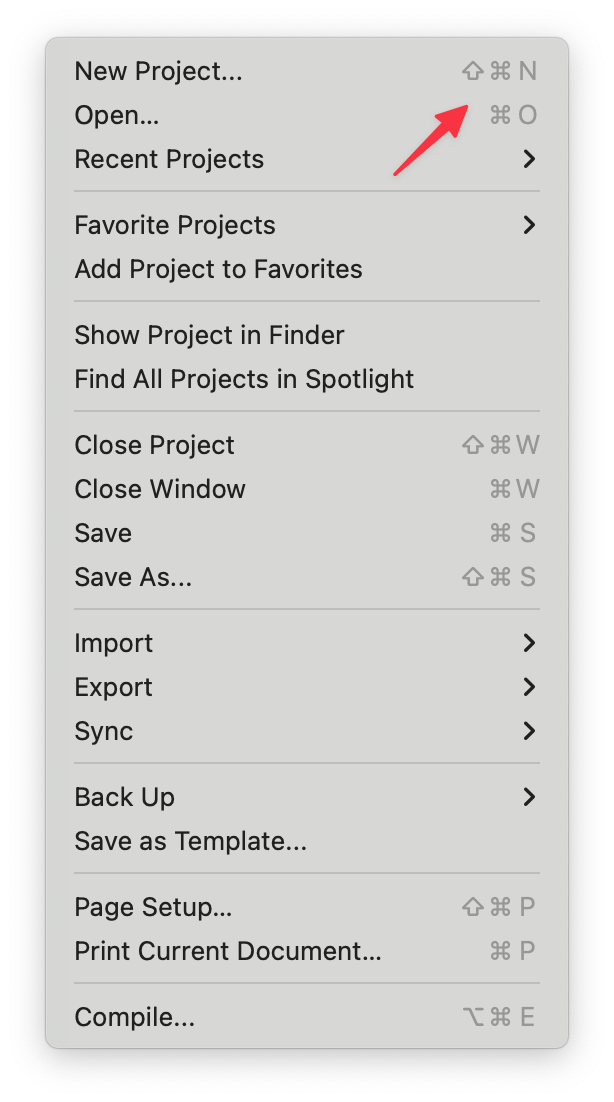Expand the Sync submenu
Image resolution: width=614 pixels, height=1102 pixels.
pos(103,731)
